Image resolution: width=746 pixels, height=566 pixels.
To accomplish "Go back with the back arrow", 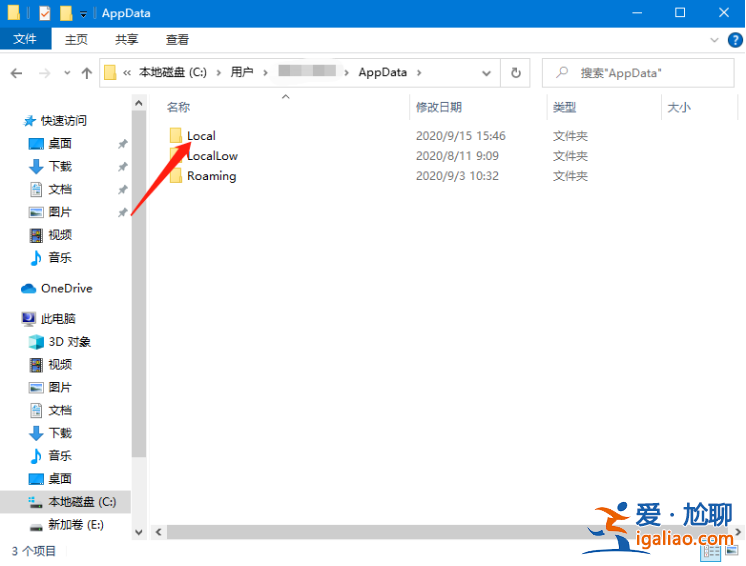I will tap(17, 73).
